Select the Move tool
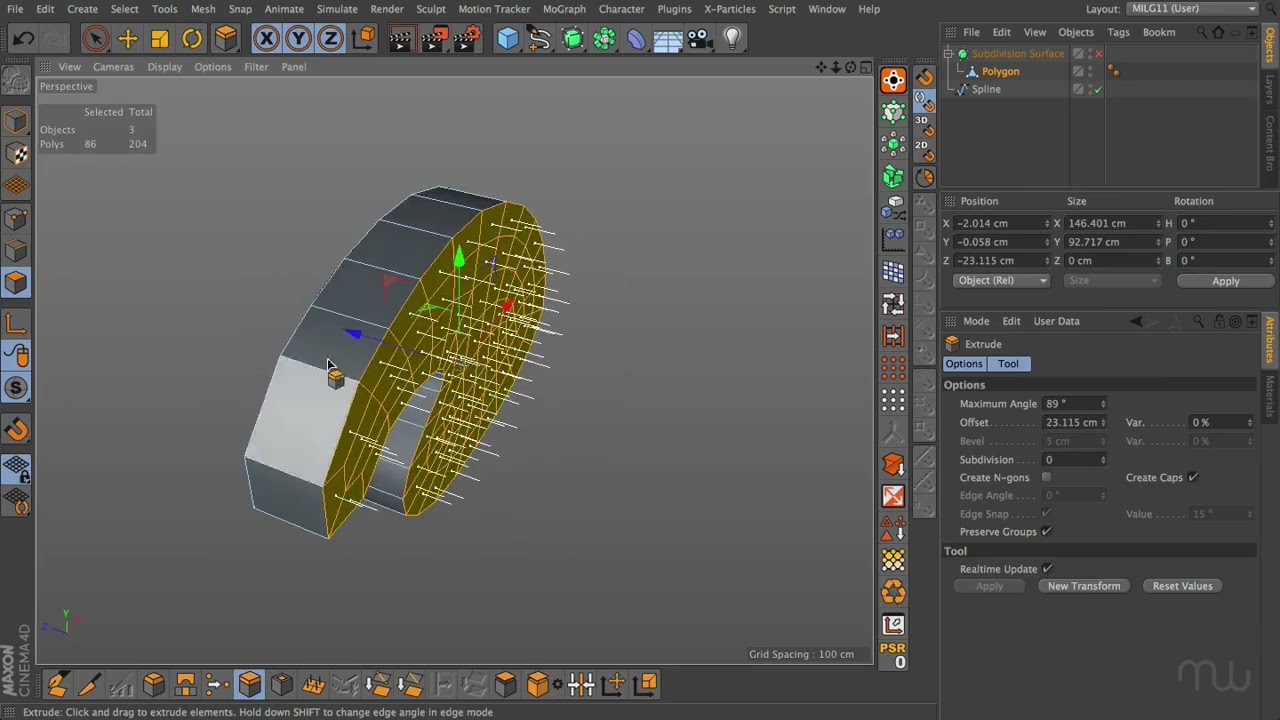 click(127, 39)
